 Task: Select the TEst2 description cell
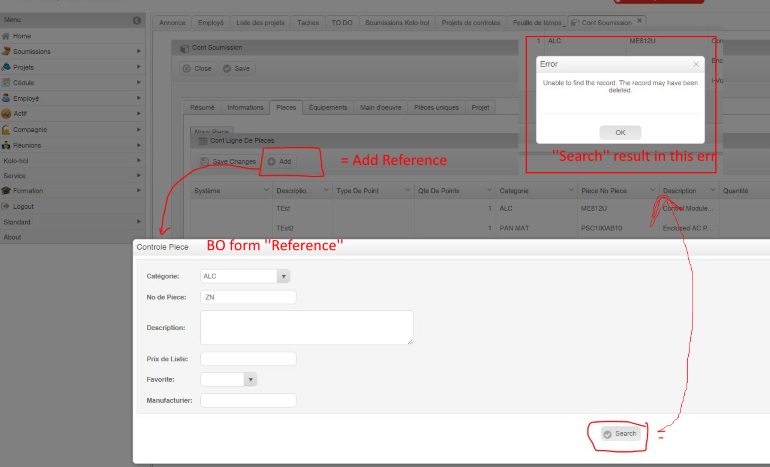285,228
